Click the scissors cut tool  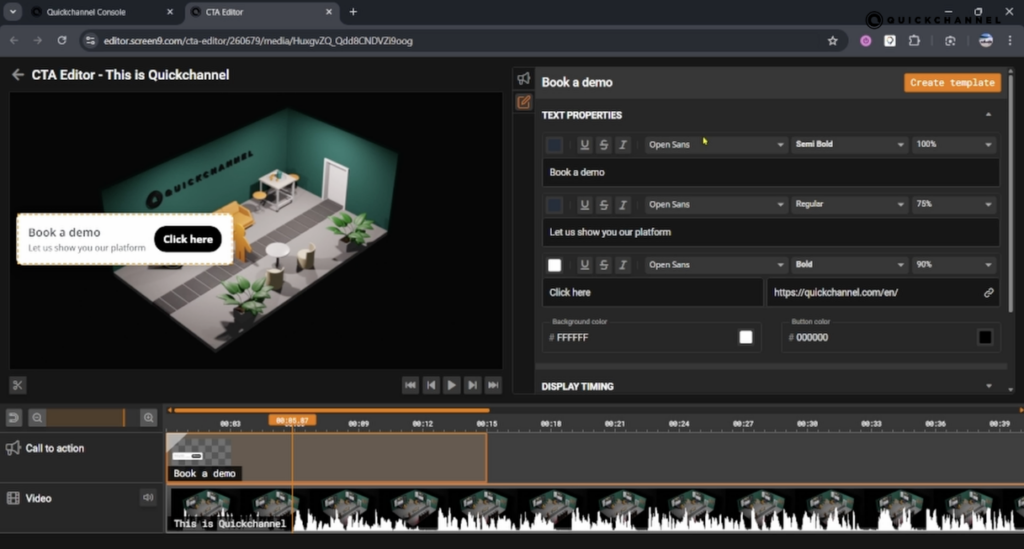tap(18, 385)
